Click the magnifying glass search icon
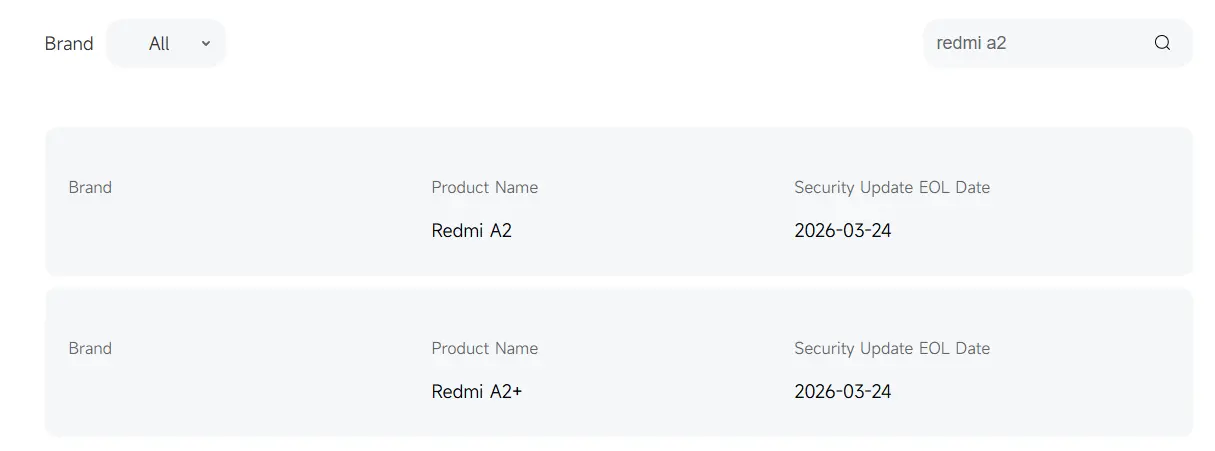 pyautogui.click(x=1162, y=43)
